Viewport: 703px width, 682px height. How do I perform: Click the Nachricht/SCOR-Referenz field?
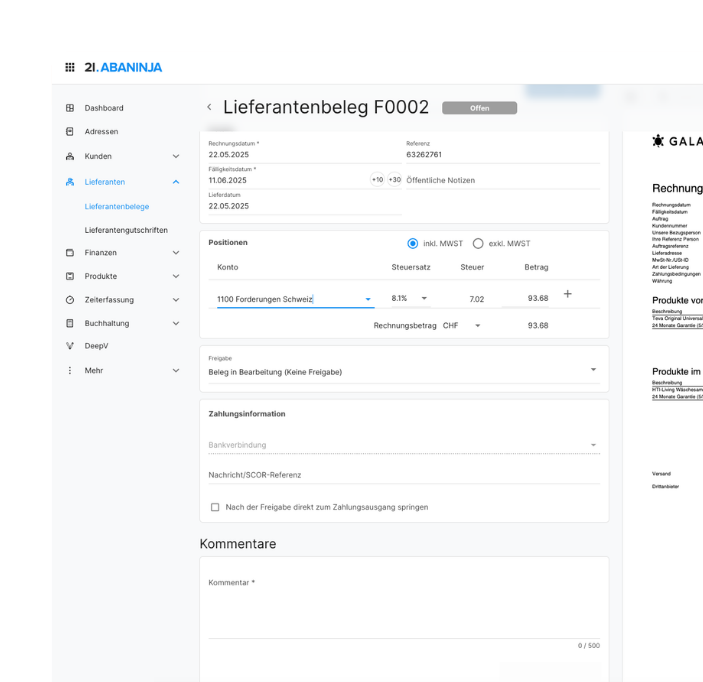pos(404,475)
